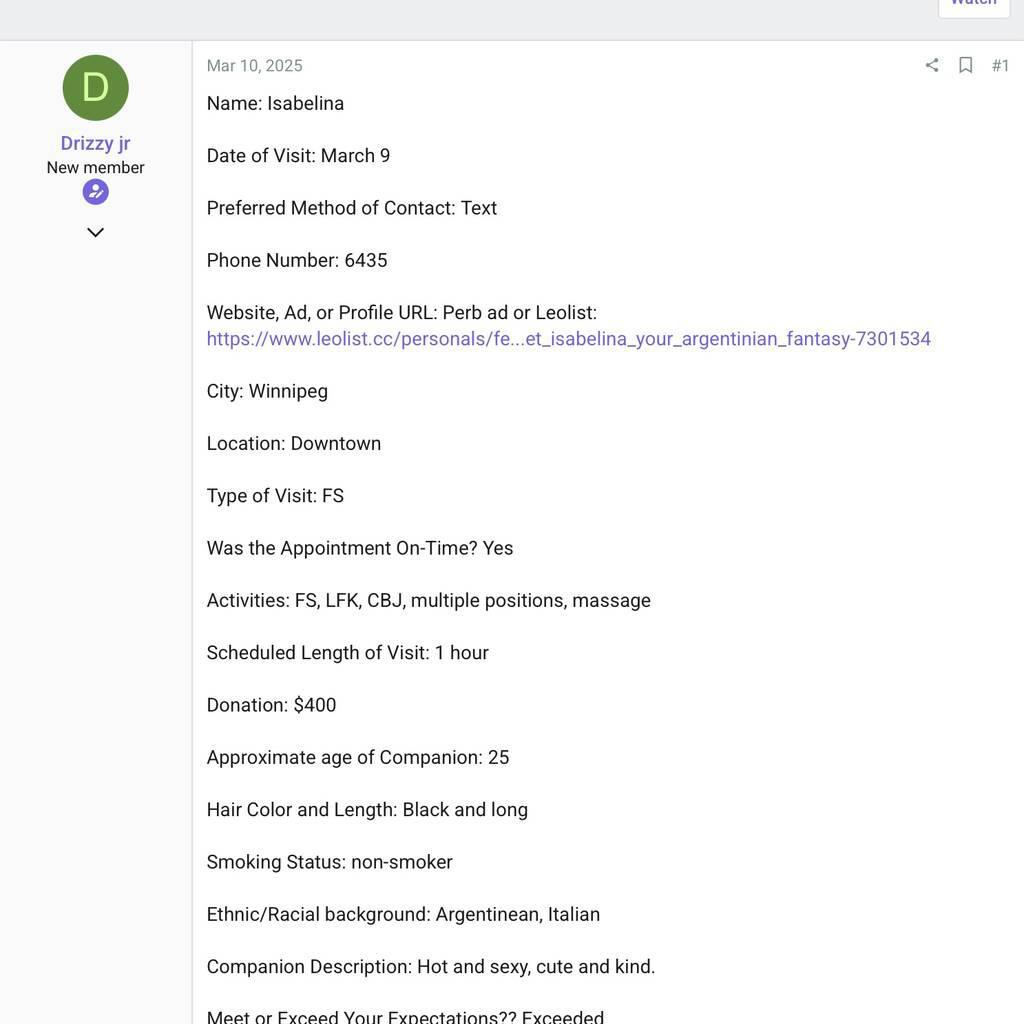Image resolution: width=1024 pixels, height=1024 pixels.
Task: Click the 'Smoking Status: non-smoker' line
Action: click(329, 862)
